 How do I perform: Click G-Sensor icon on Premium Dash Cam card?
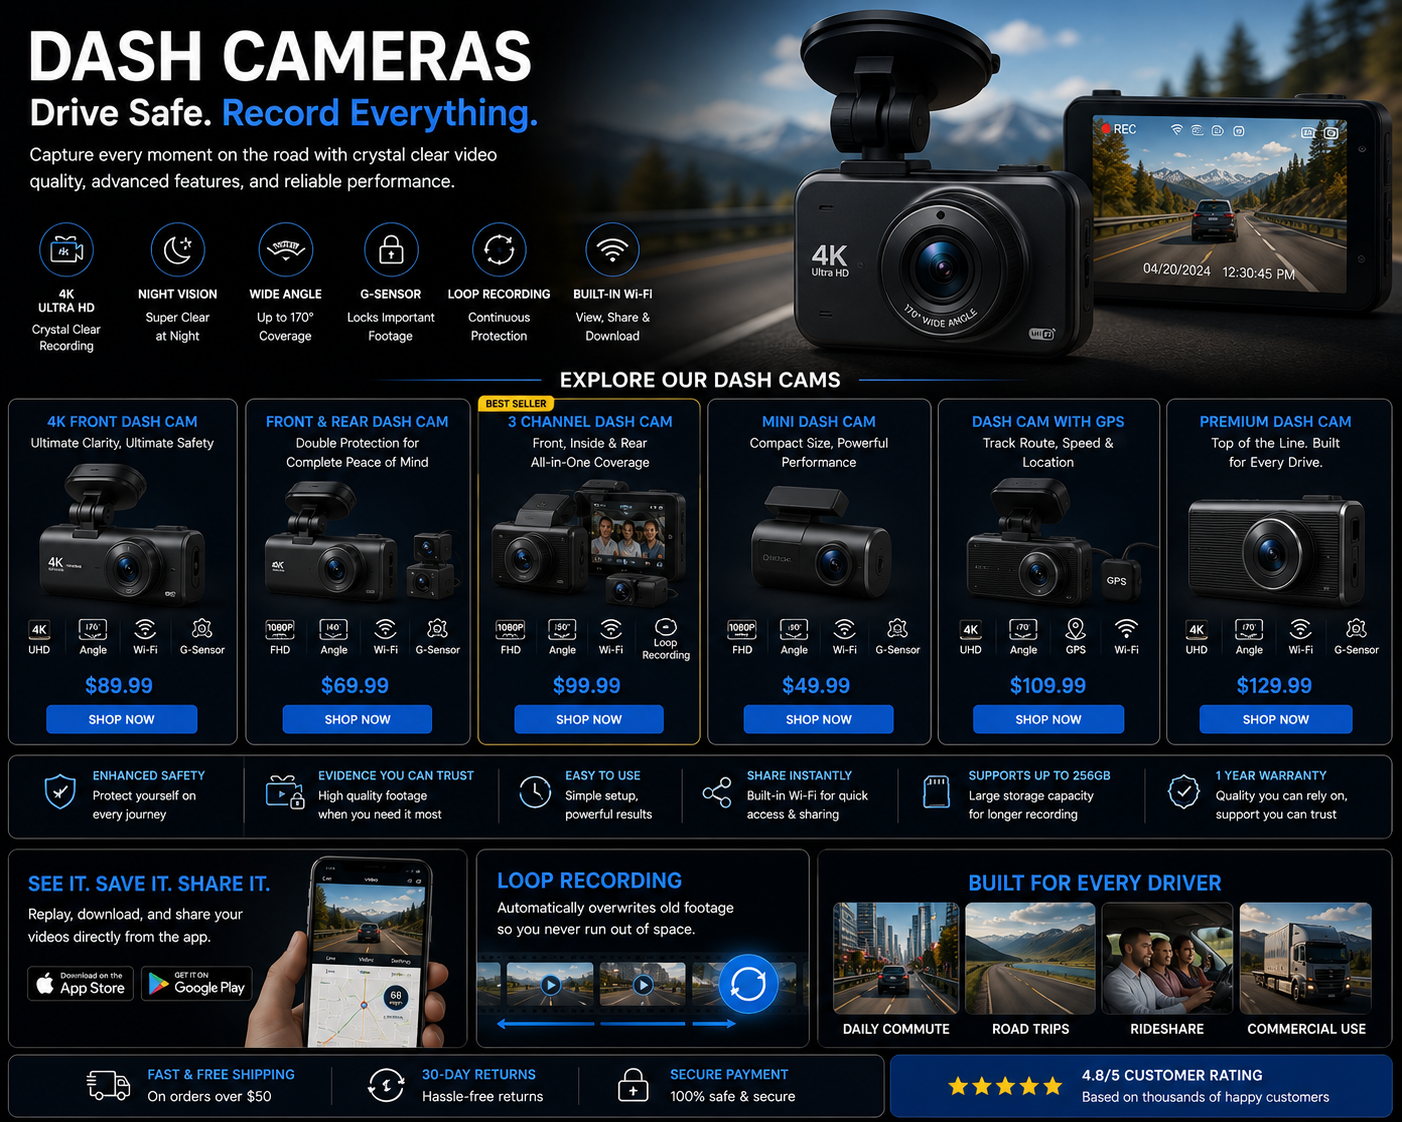point(1356,629)
